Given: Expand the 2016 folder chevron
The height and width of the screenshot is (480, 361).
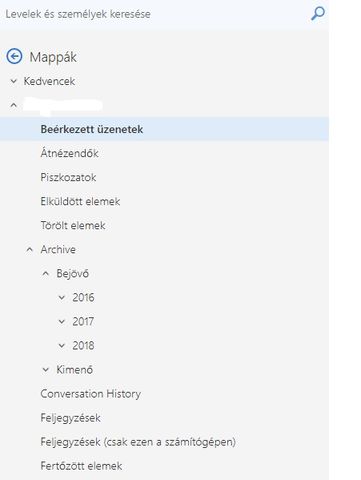Looking at the screenshot, I should (62, 297).
